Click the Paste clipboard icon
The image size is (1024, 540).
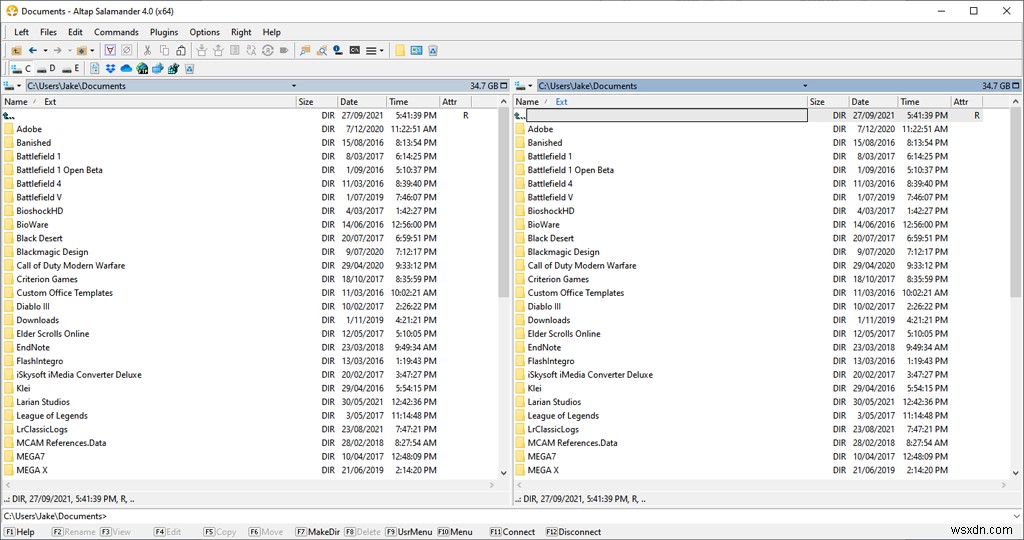[x=180, y=50]
